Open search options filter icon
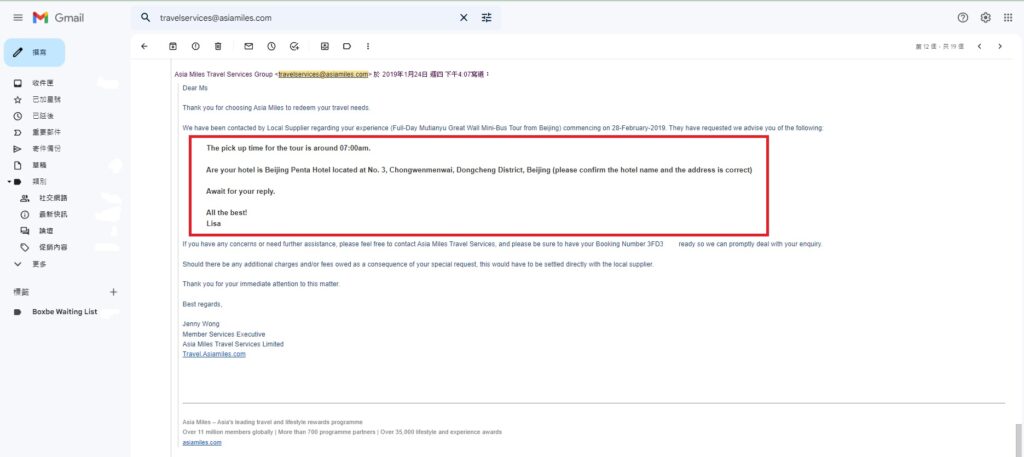Screen dimensions: 1024x457 [x=487, y=18]
